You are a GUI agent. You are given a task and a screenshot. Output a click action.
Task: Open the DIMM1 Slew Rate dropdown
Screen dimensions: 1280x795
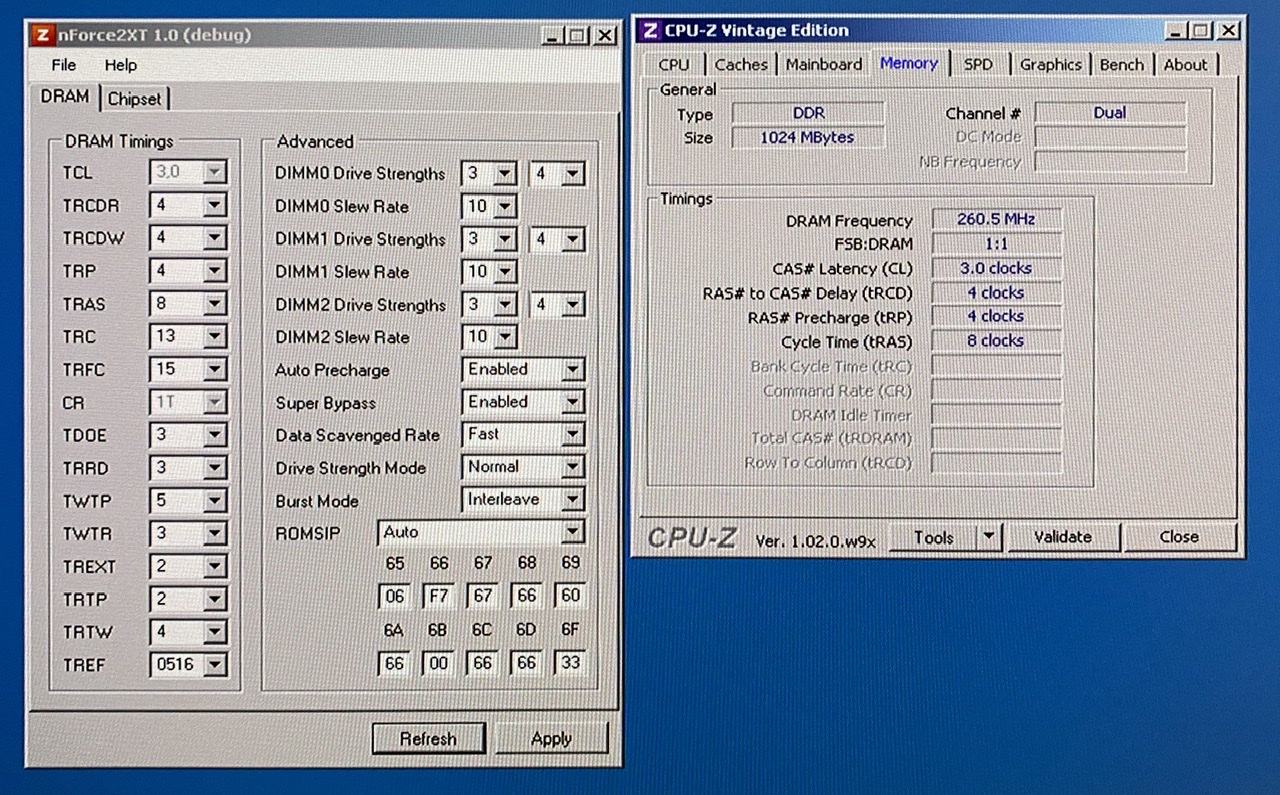click(x=489, y=272)
